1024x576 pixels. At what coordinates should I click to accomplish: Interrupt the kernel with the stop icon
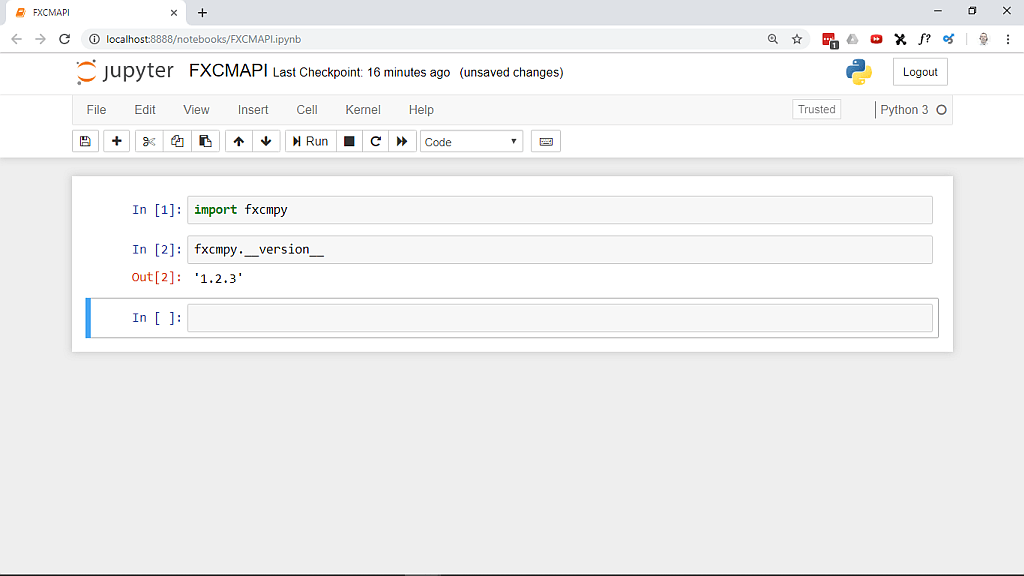349,141
